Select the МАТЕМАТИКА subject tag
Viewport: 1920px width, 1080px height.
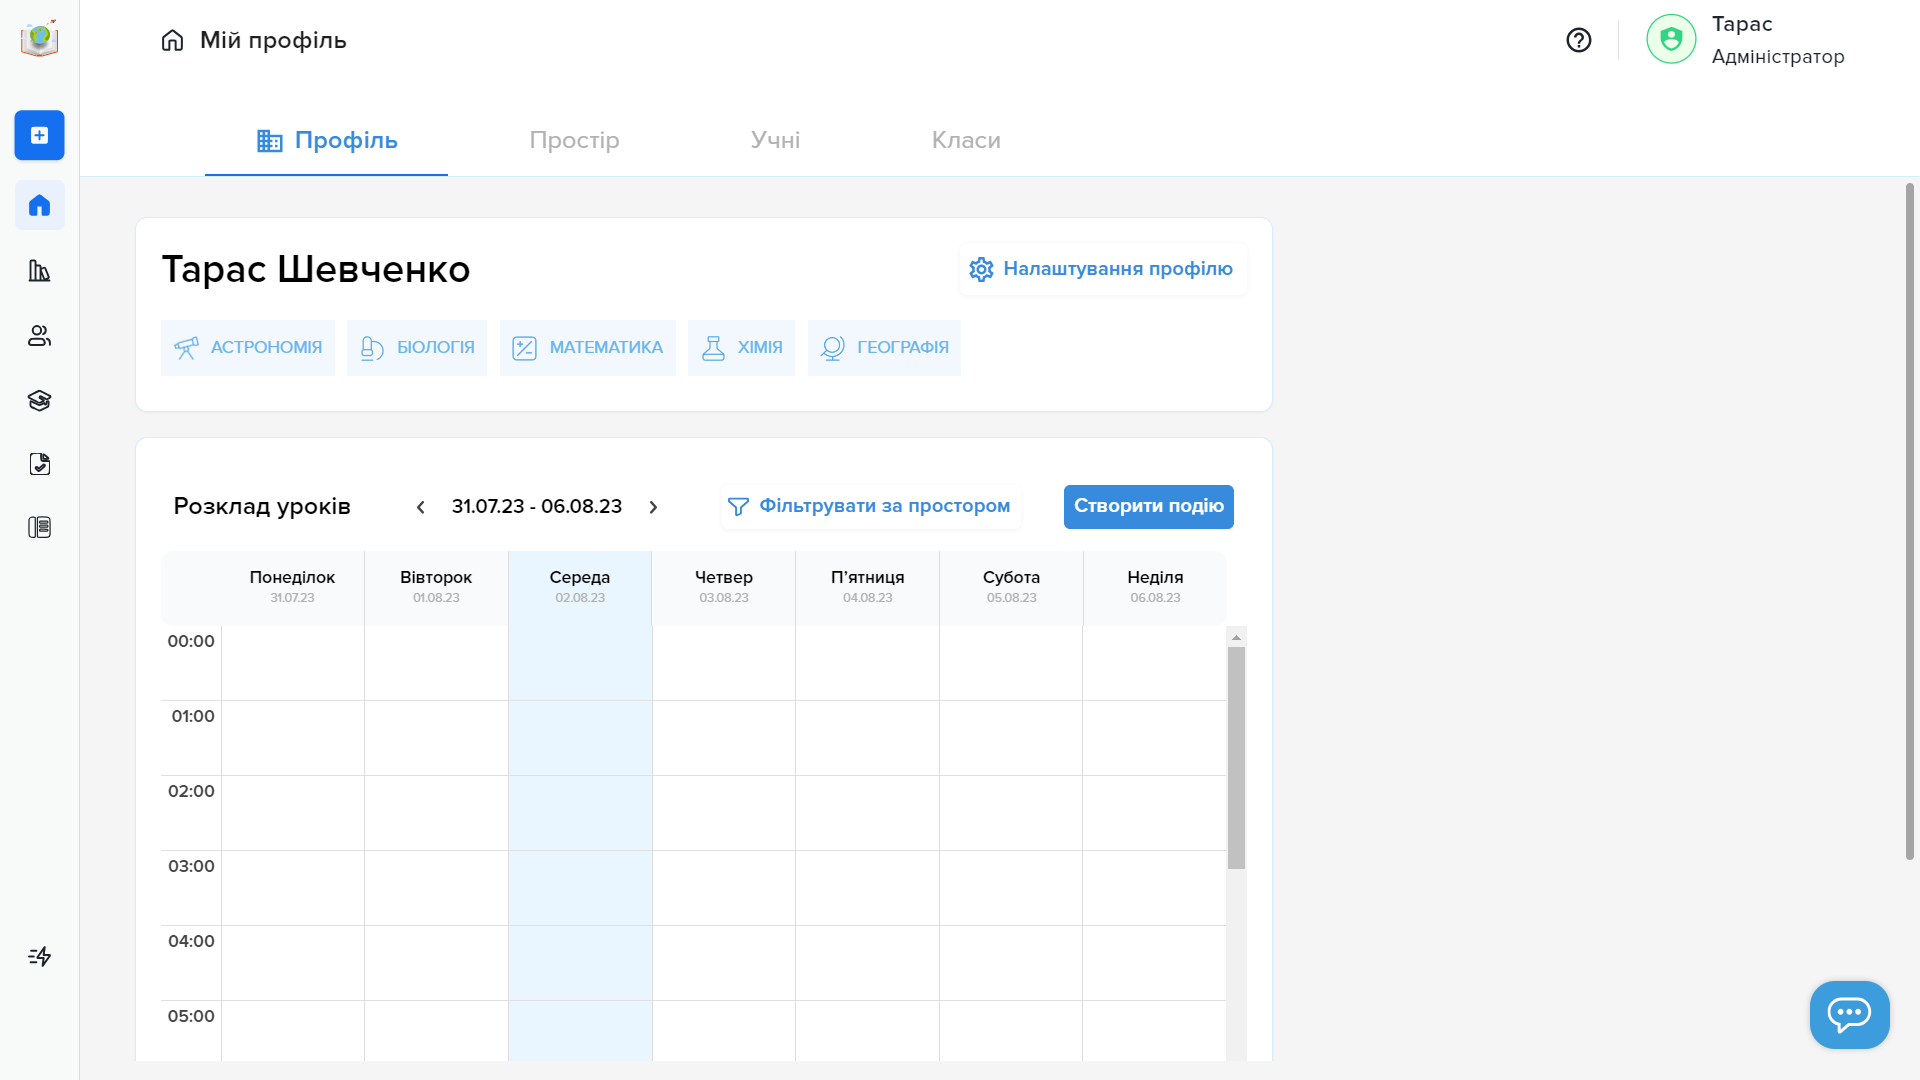tap(587, 348)
